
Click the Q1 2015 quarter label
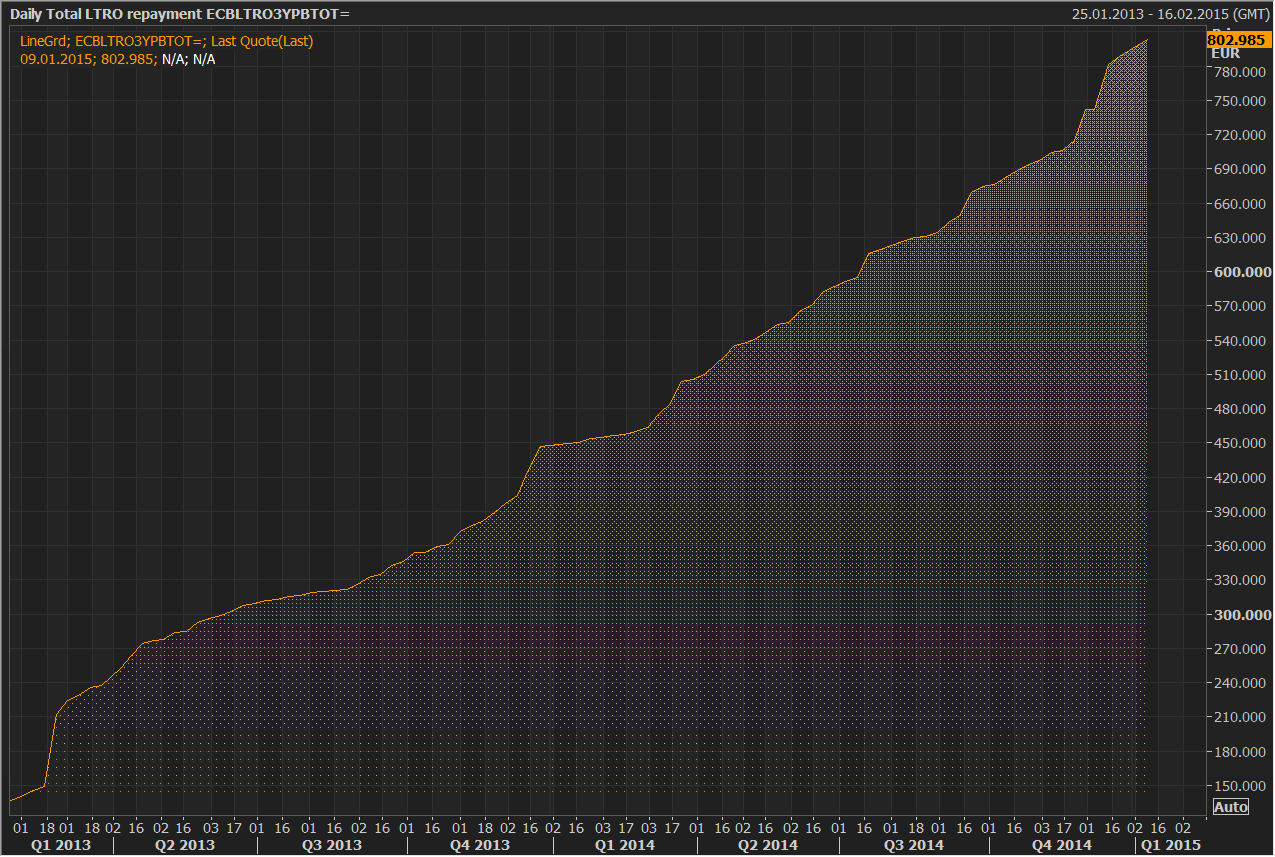point(1171,845)
